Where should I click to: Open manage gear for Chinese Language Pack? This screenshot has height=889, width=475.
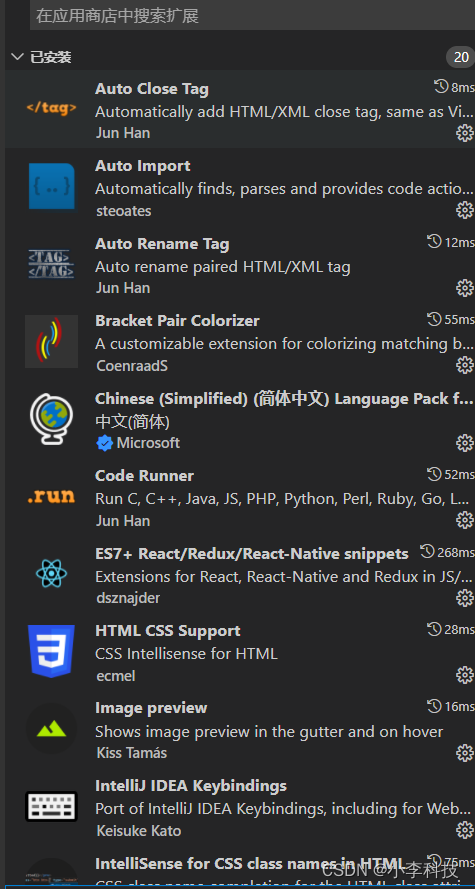pos(465,443)
